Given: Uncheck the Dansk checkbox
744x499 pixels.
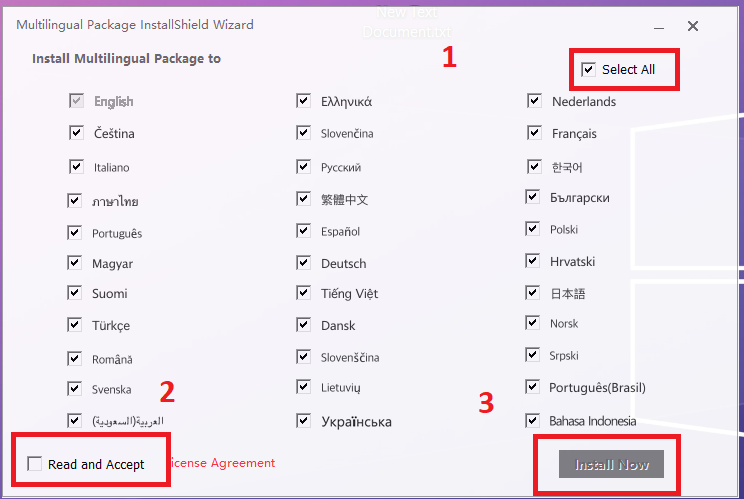Looking at the screenshot, I should (304, 325).
